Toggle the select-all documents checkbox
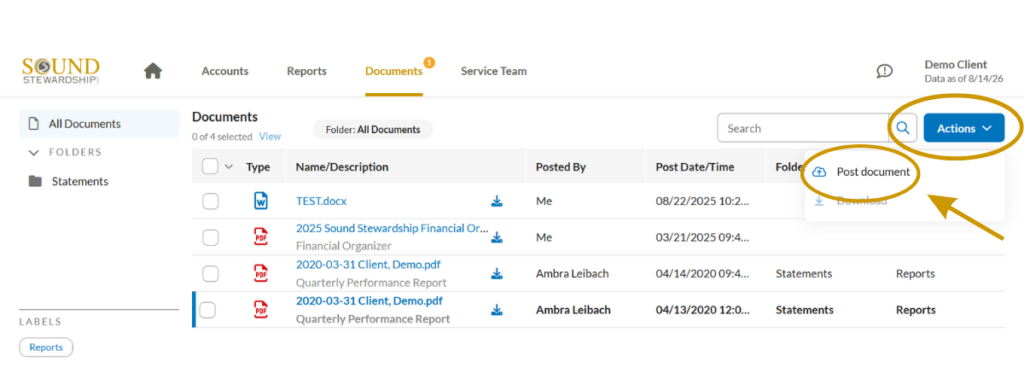Image resolution: width=1024 pixels, height=385 pixels. (210, 166)
